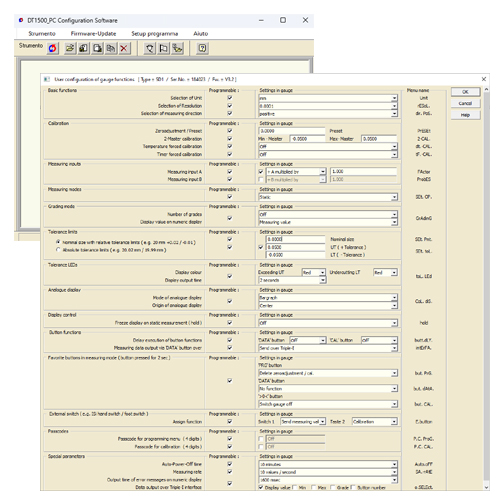Click the dialog scrollbar up arrow

[x=486, y=90]
